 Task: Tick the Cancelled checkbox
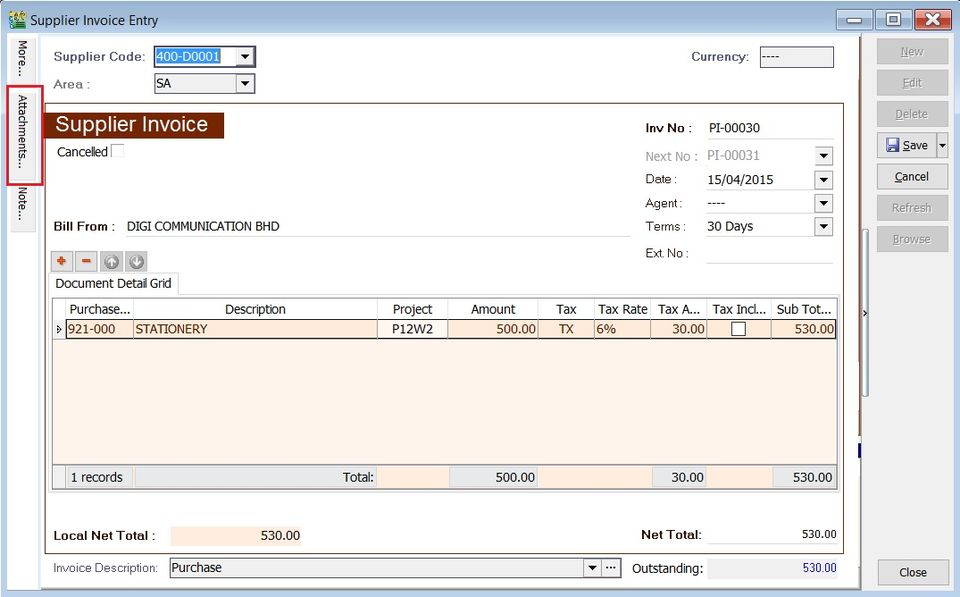(x=116, y=150)
